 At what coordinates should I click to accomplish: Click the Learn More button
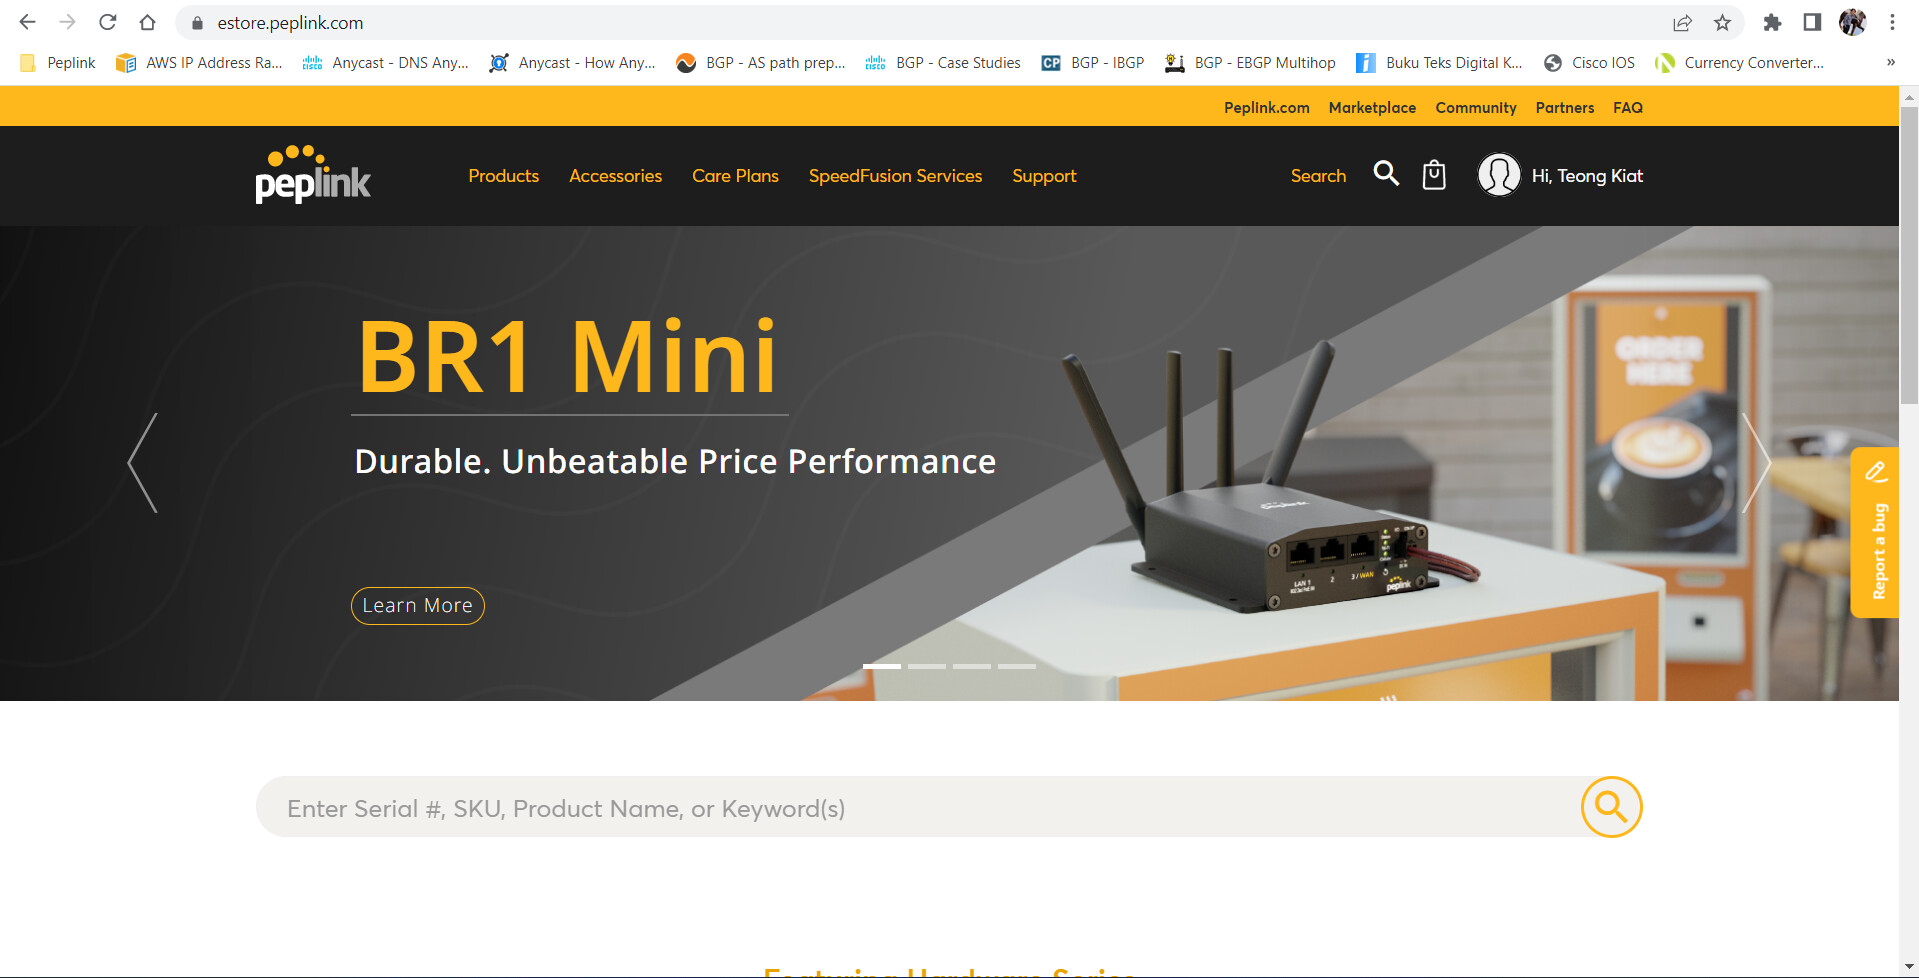click(x=417, y=606)
